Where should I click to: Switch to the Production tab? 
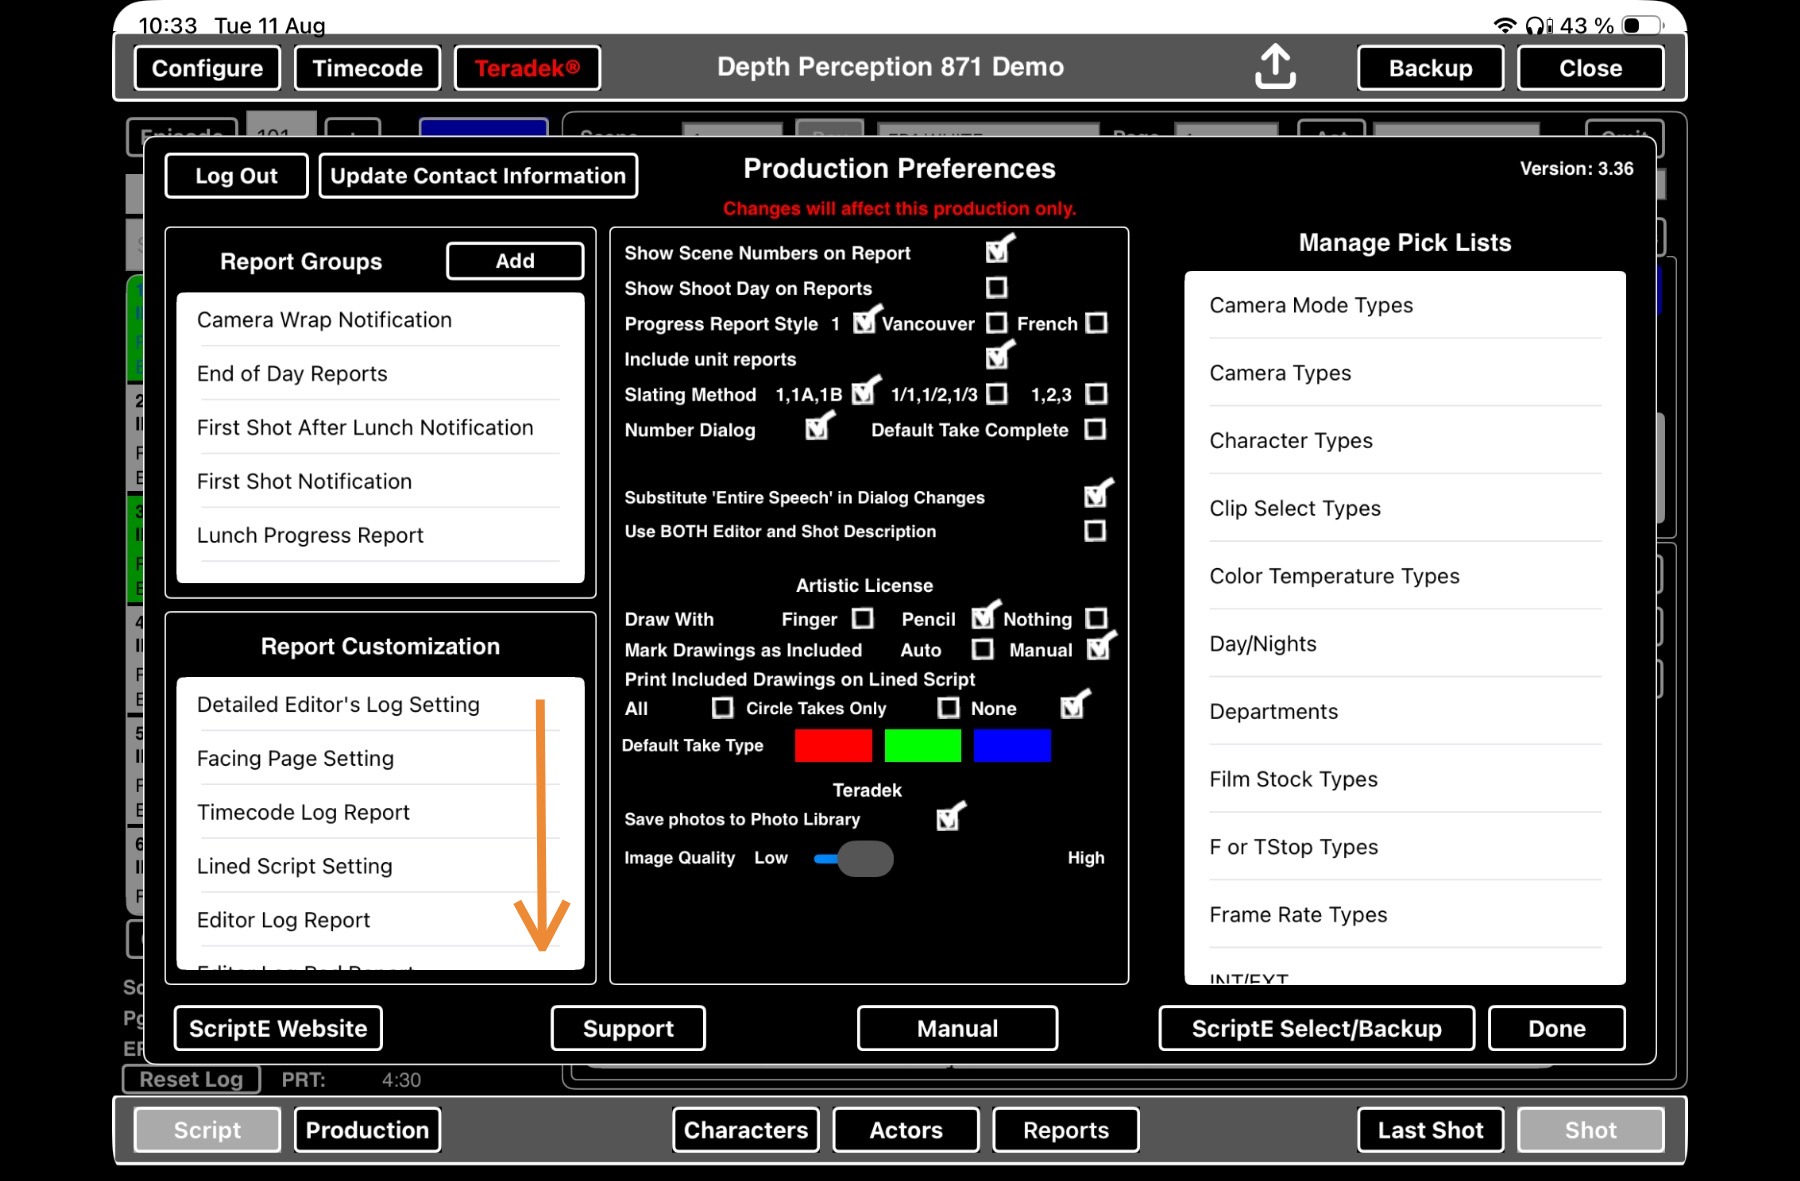click(367, 1130)
